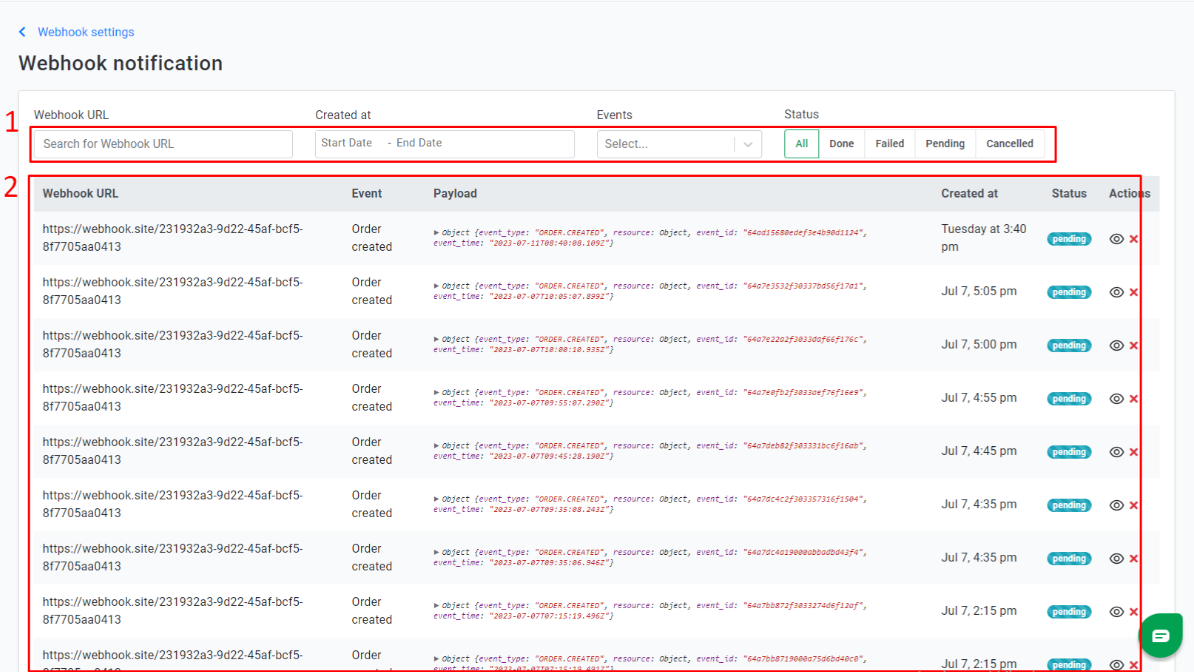Click red X on Jul 7, 4:45 pm row
Viewport: 1194px width, 672px height.
(1134, 453)
